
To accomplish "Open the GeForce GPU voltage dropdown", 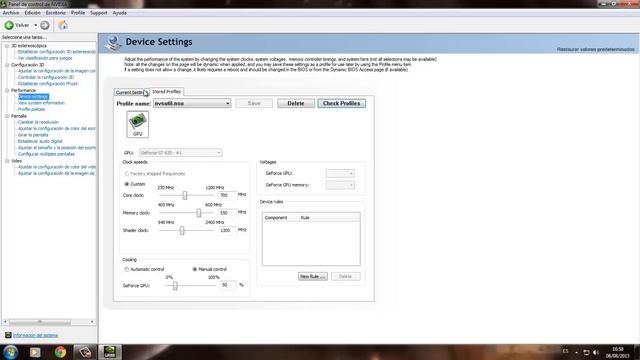I will [x=340, y=173].
